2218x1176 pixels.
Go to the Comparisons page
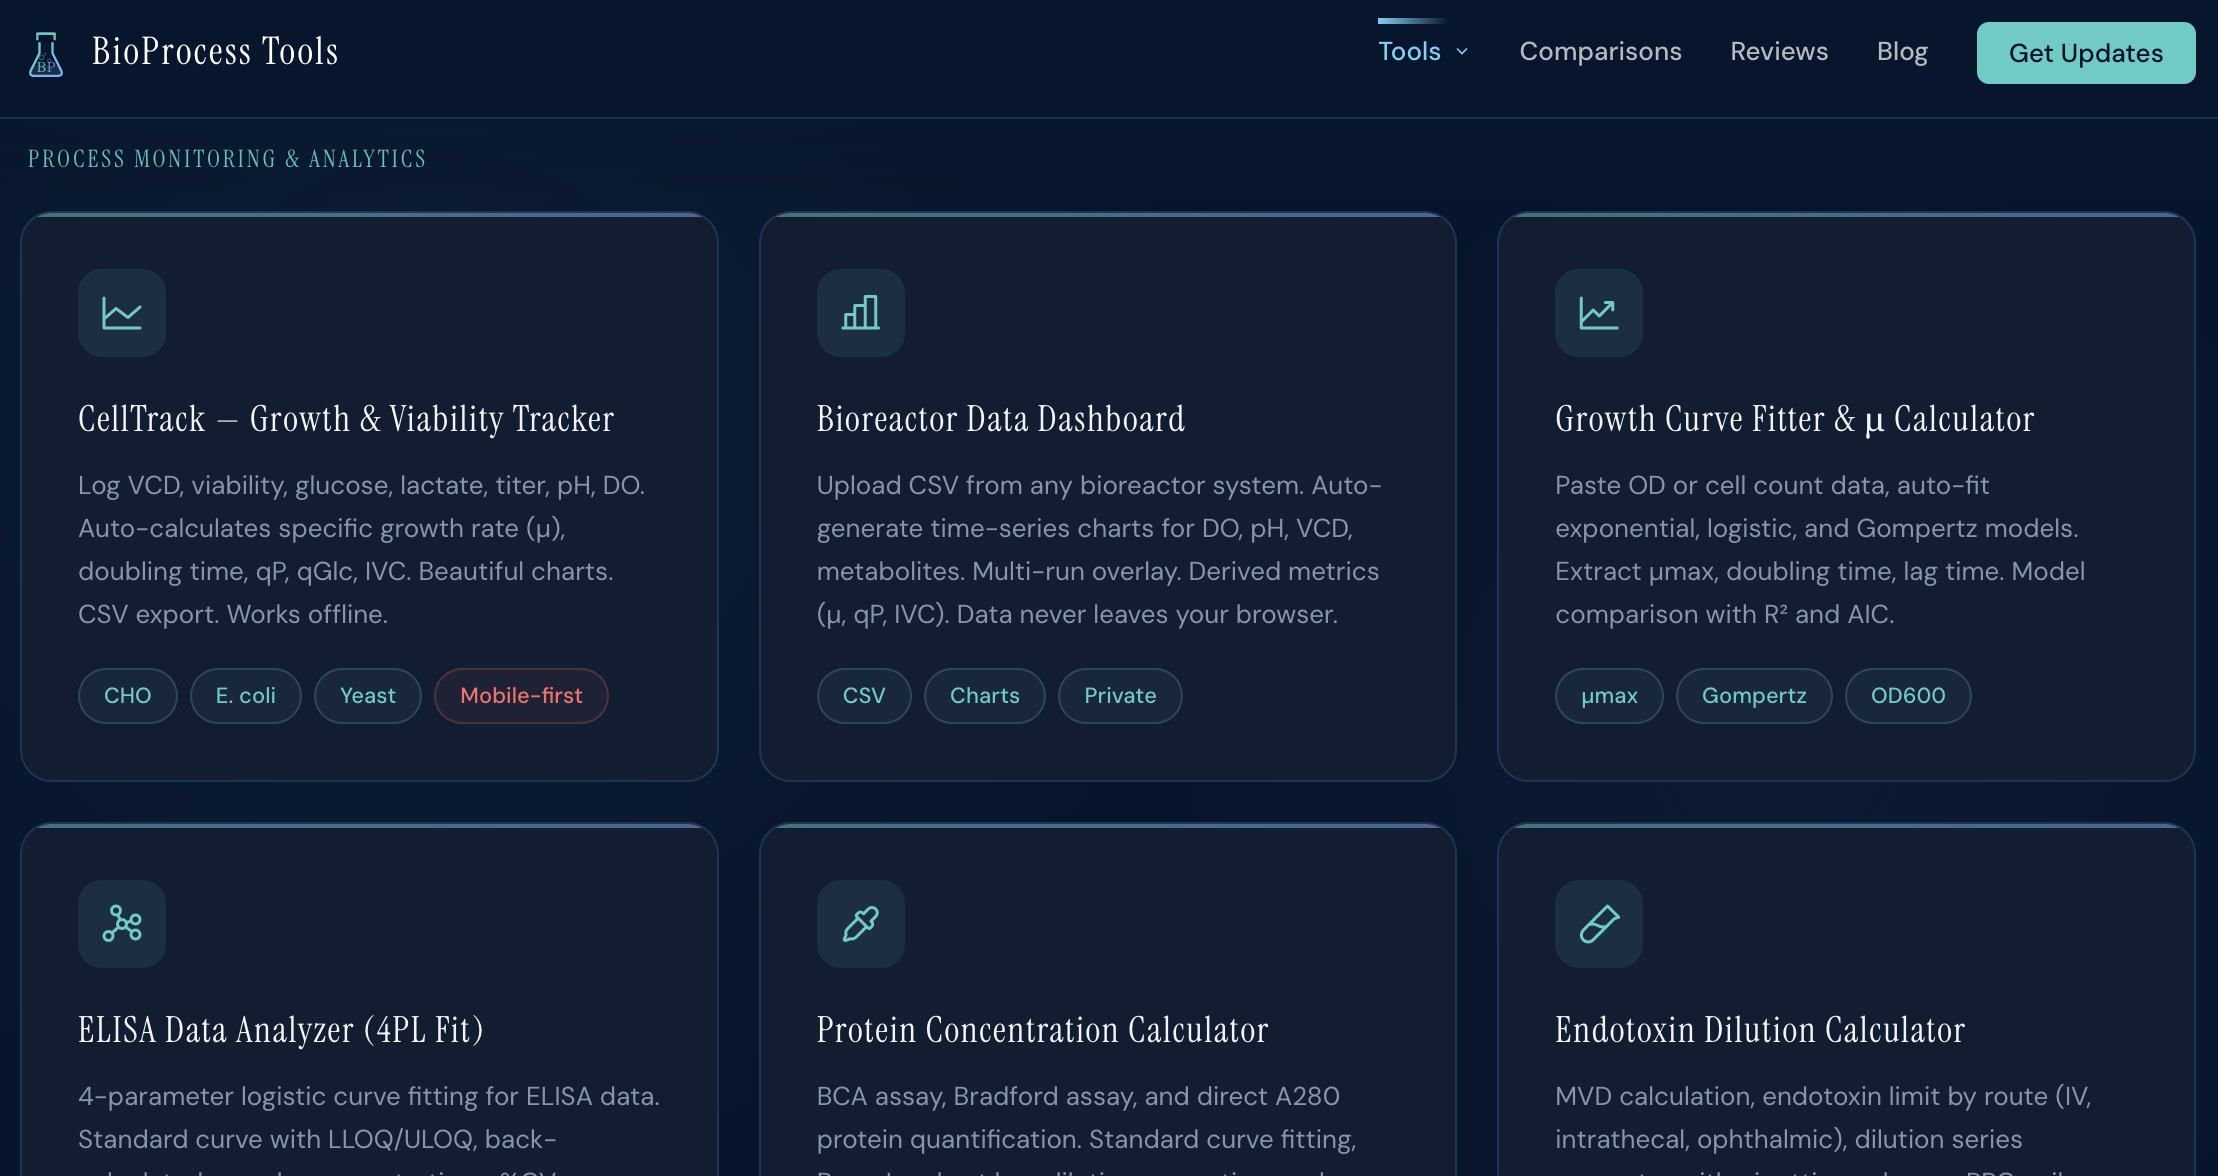coord(1600,51)
